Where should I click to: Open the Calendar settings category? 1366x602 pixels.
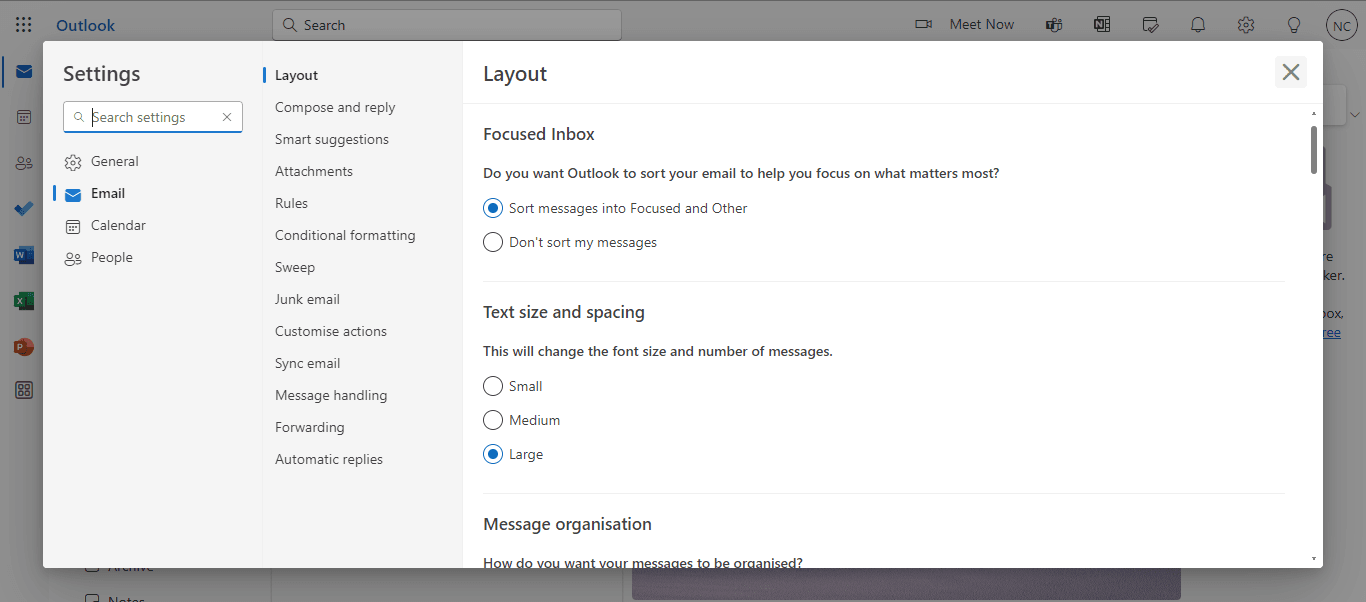click(x=153, y=225)
